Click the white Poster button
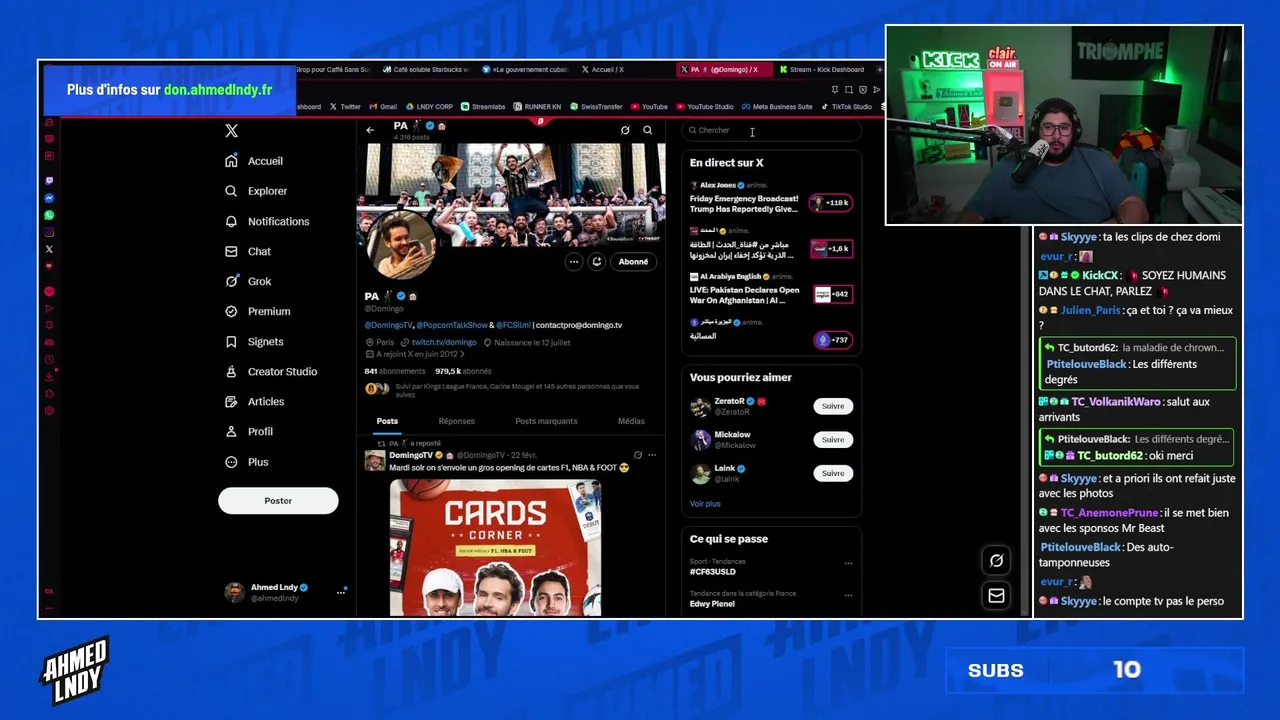The image size is (1280, 720). coord(278,501)
